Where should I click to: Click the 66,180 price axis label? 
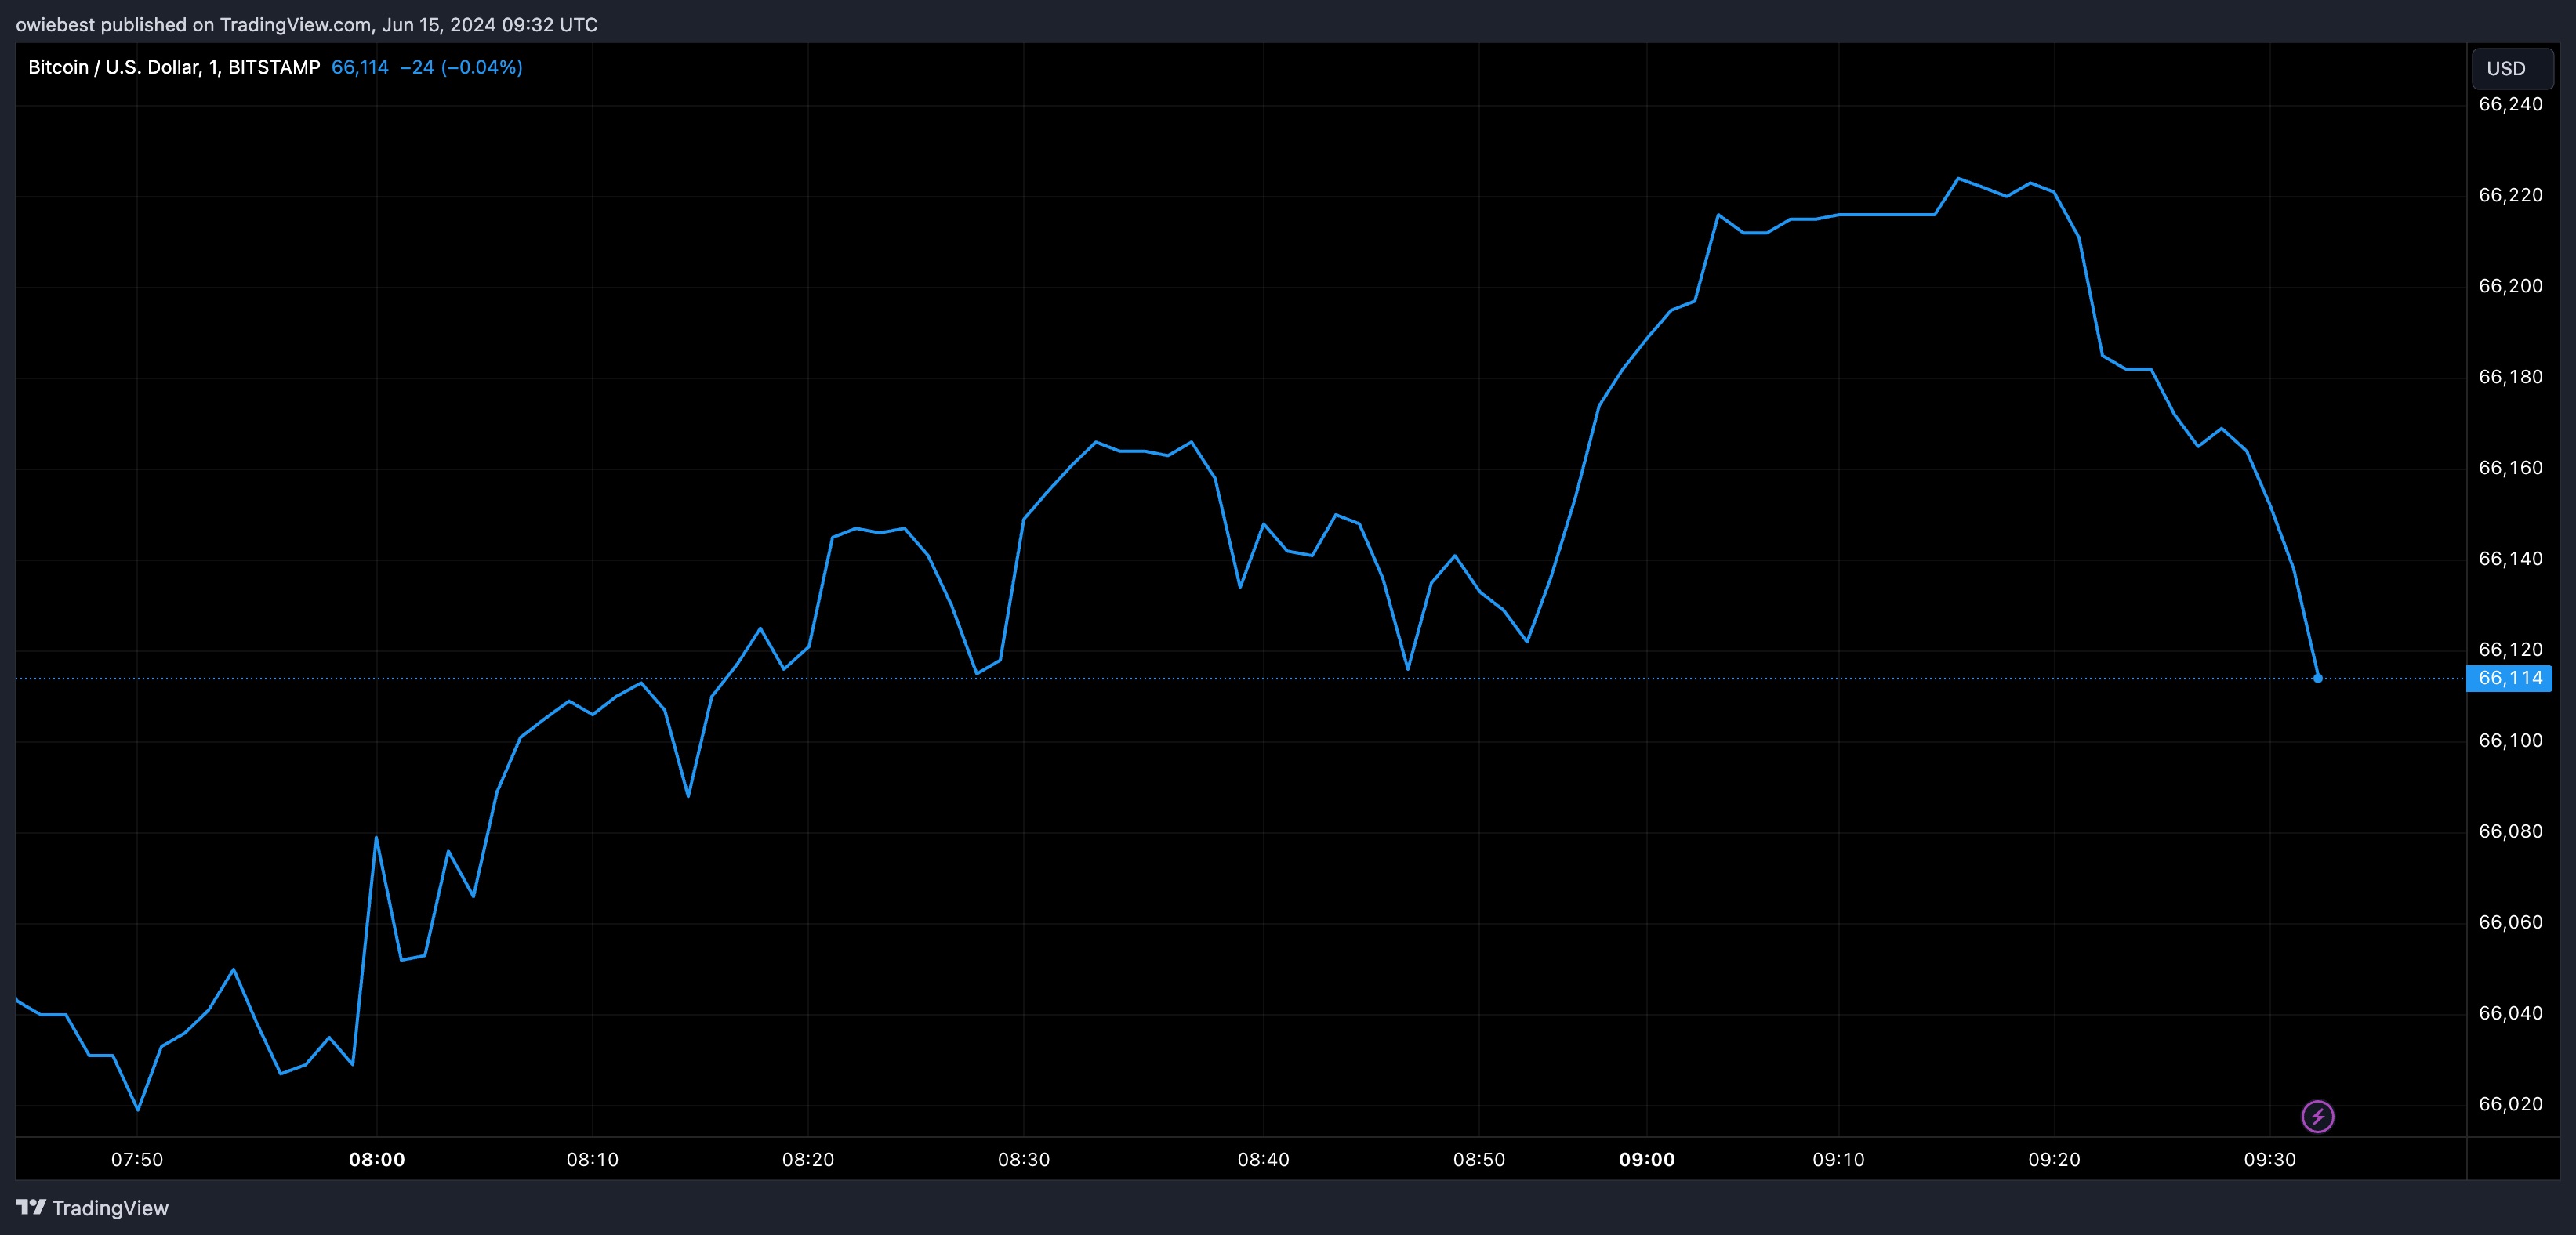coord(2510,378)
